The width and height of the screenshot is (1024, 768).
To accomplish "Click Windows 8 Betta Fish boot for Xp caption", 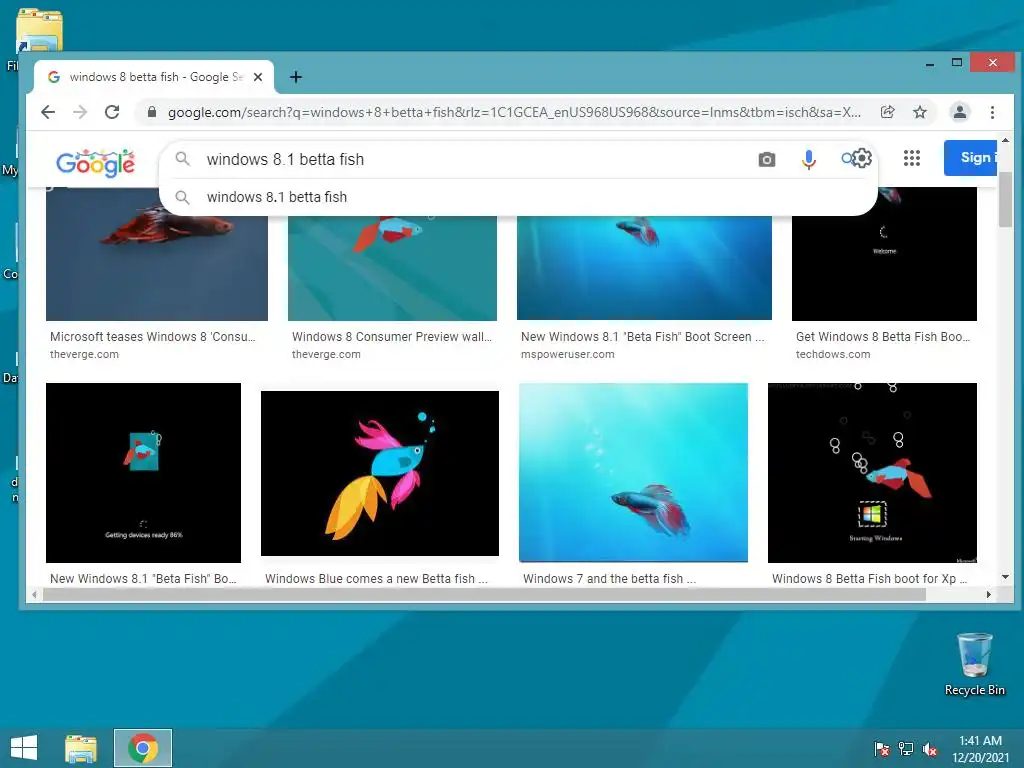I will point(869,579).
